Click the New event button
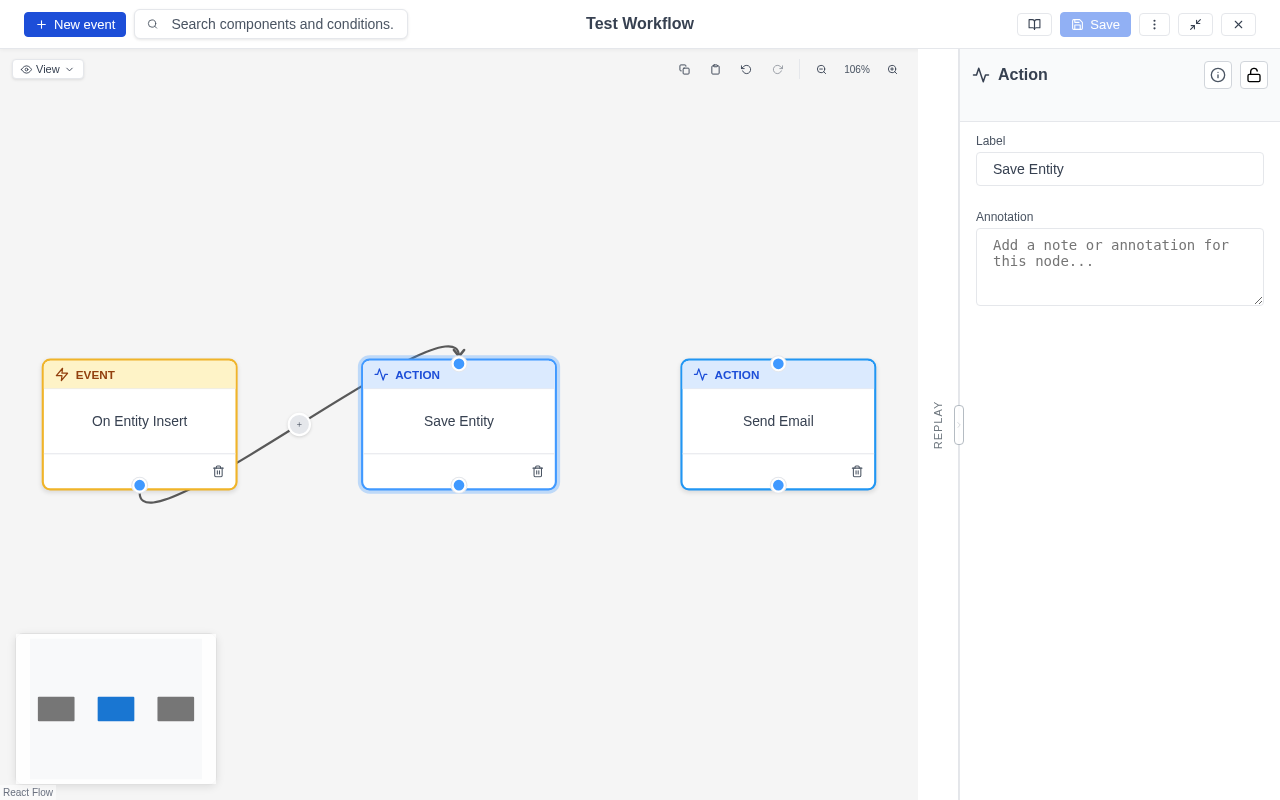Screen dimensions: 1280x800 (75, 24)
